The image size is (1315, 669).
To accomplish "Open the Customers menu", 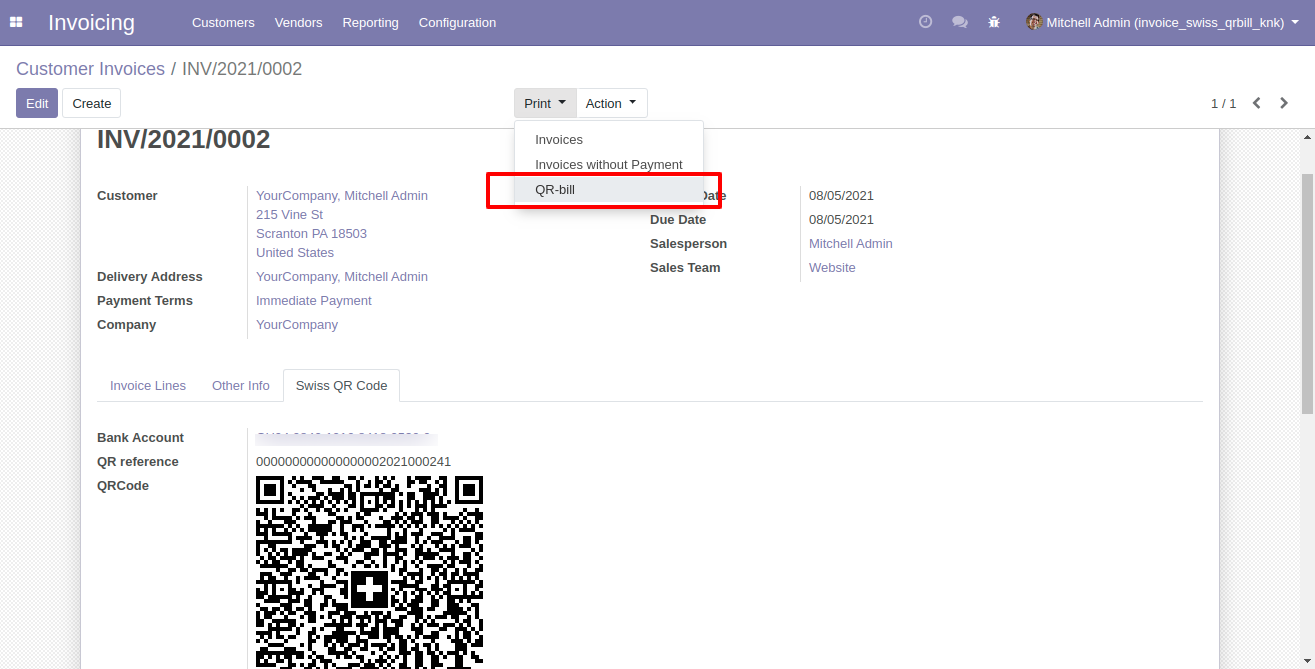I will pyautogui.click(x=223, y=22).
